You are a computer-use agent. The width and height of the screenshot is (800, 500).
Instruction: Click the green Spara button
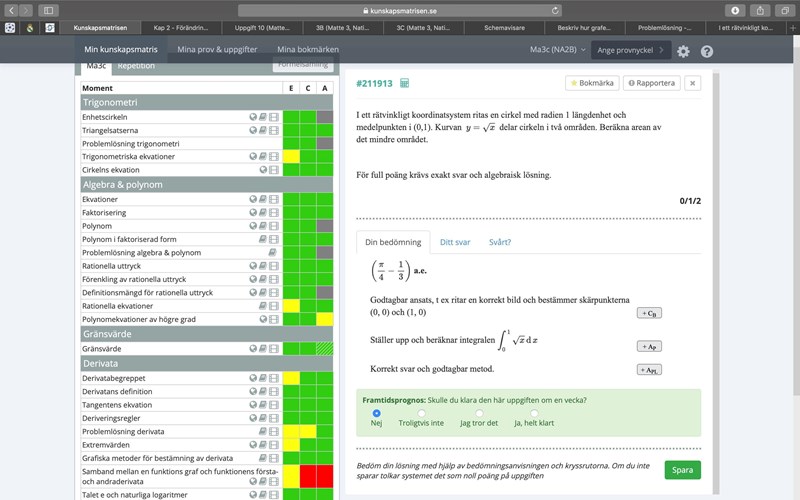[x=682, y=470]
